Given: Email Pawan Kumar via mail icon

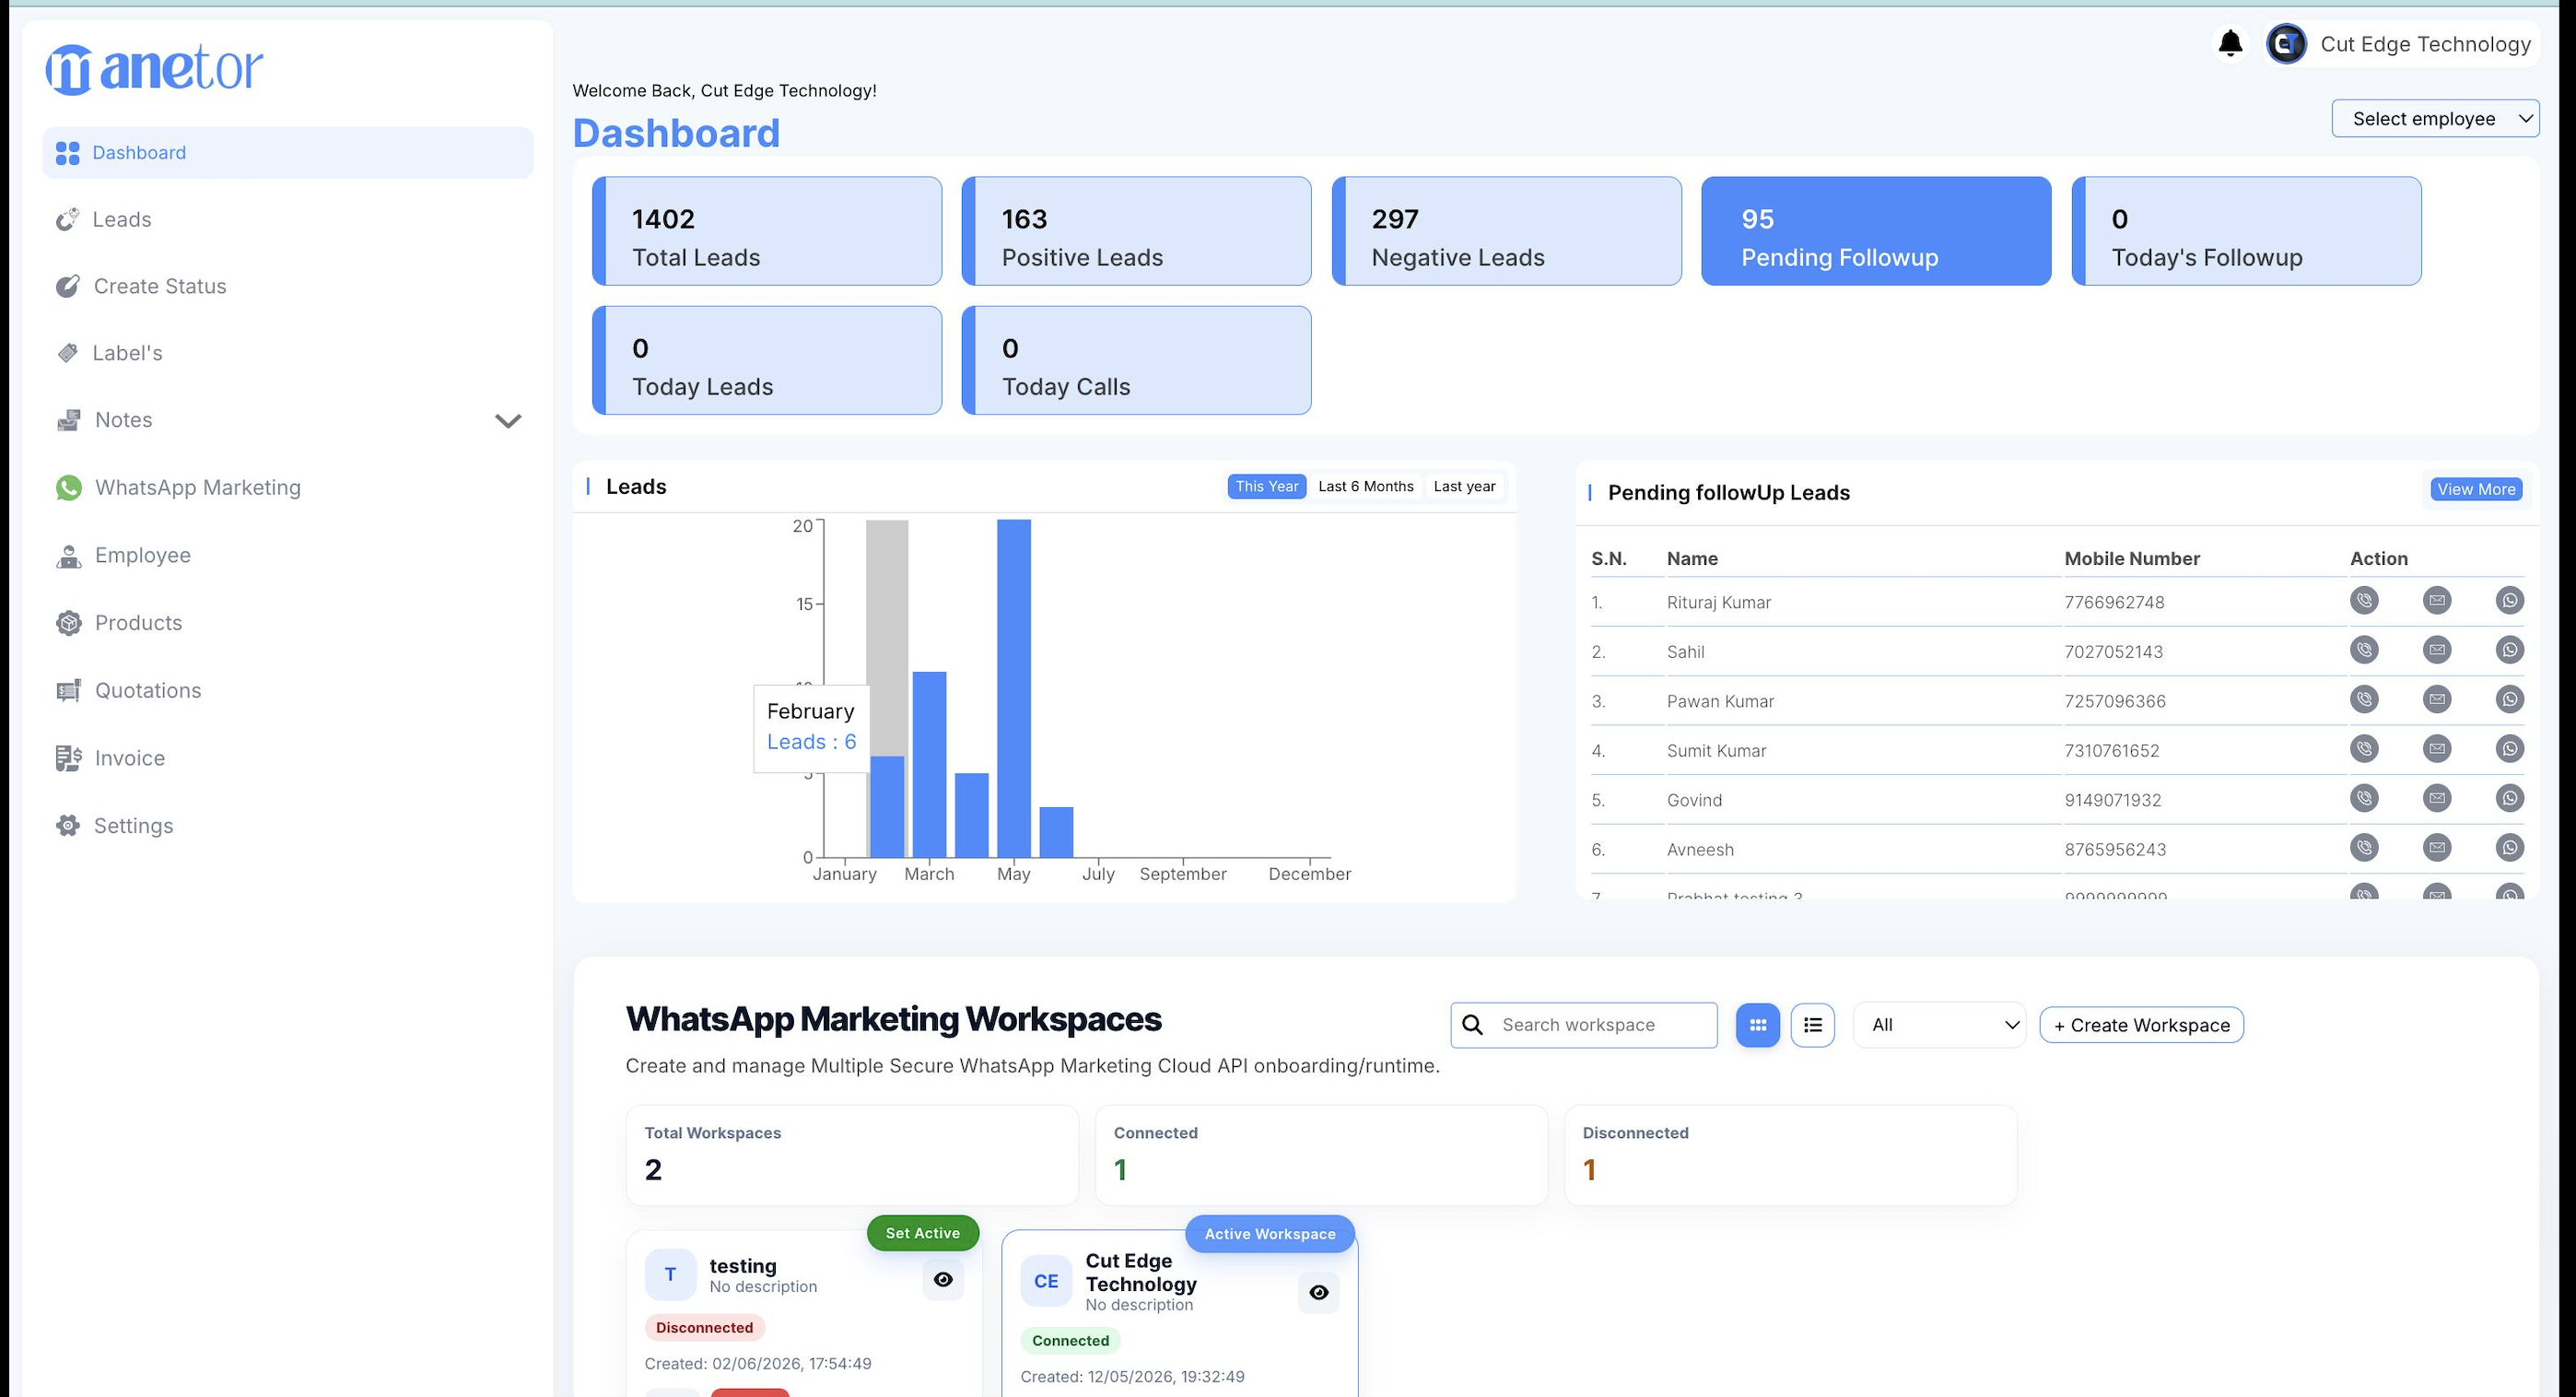Looking at the screenshot, I should click(x=2437, y=699).
